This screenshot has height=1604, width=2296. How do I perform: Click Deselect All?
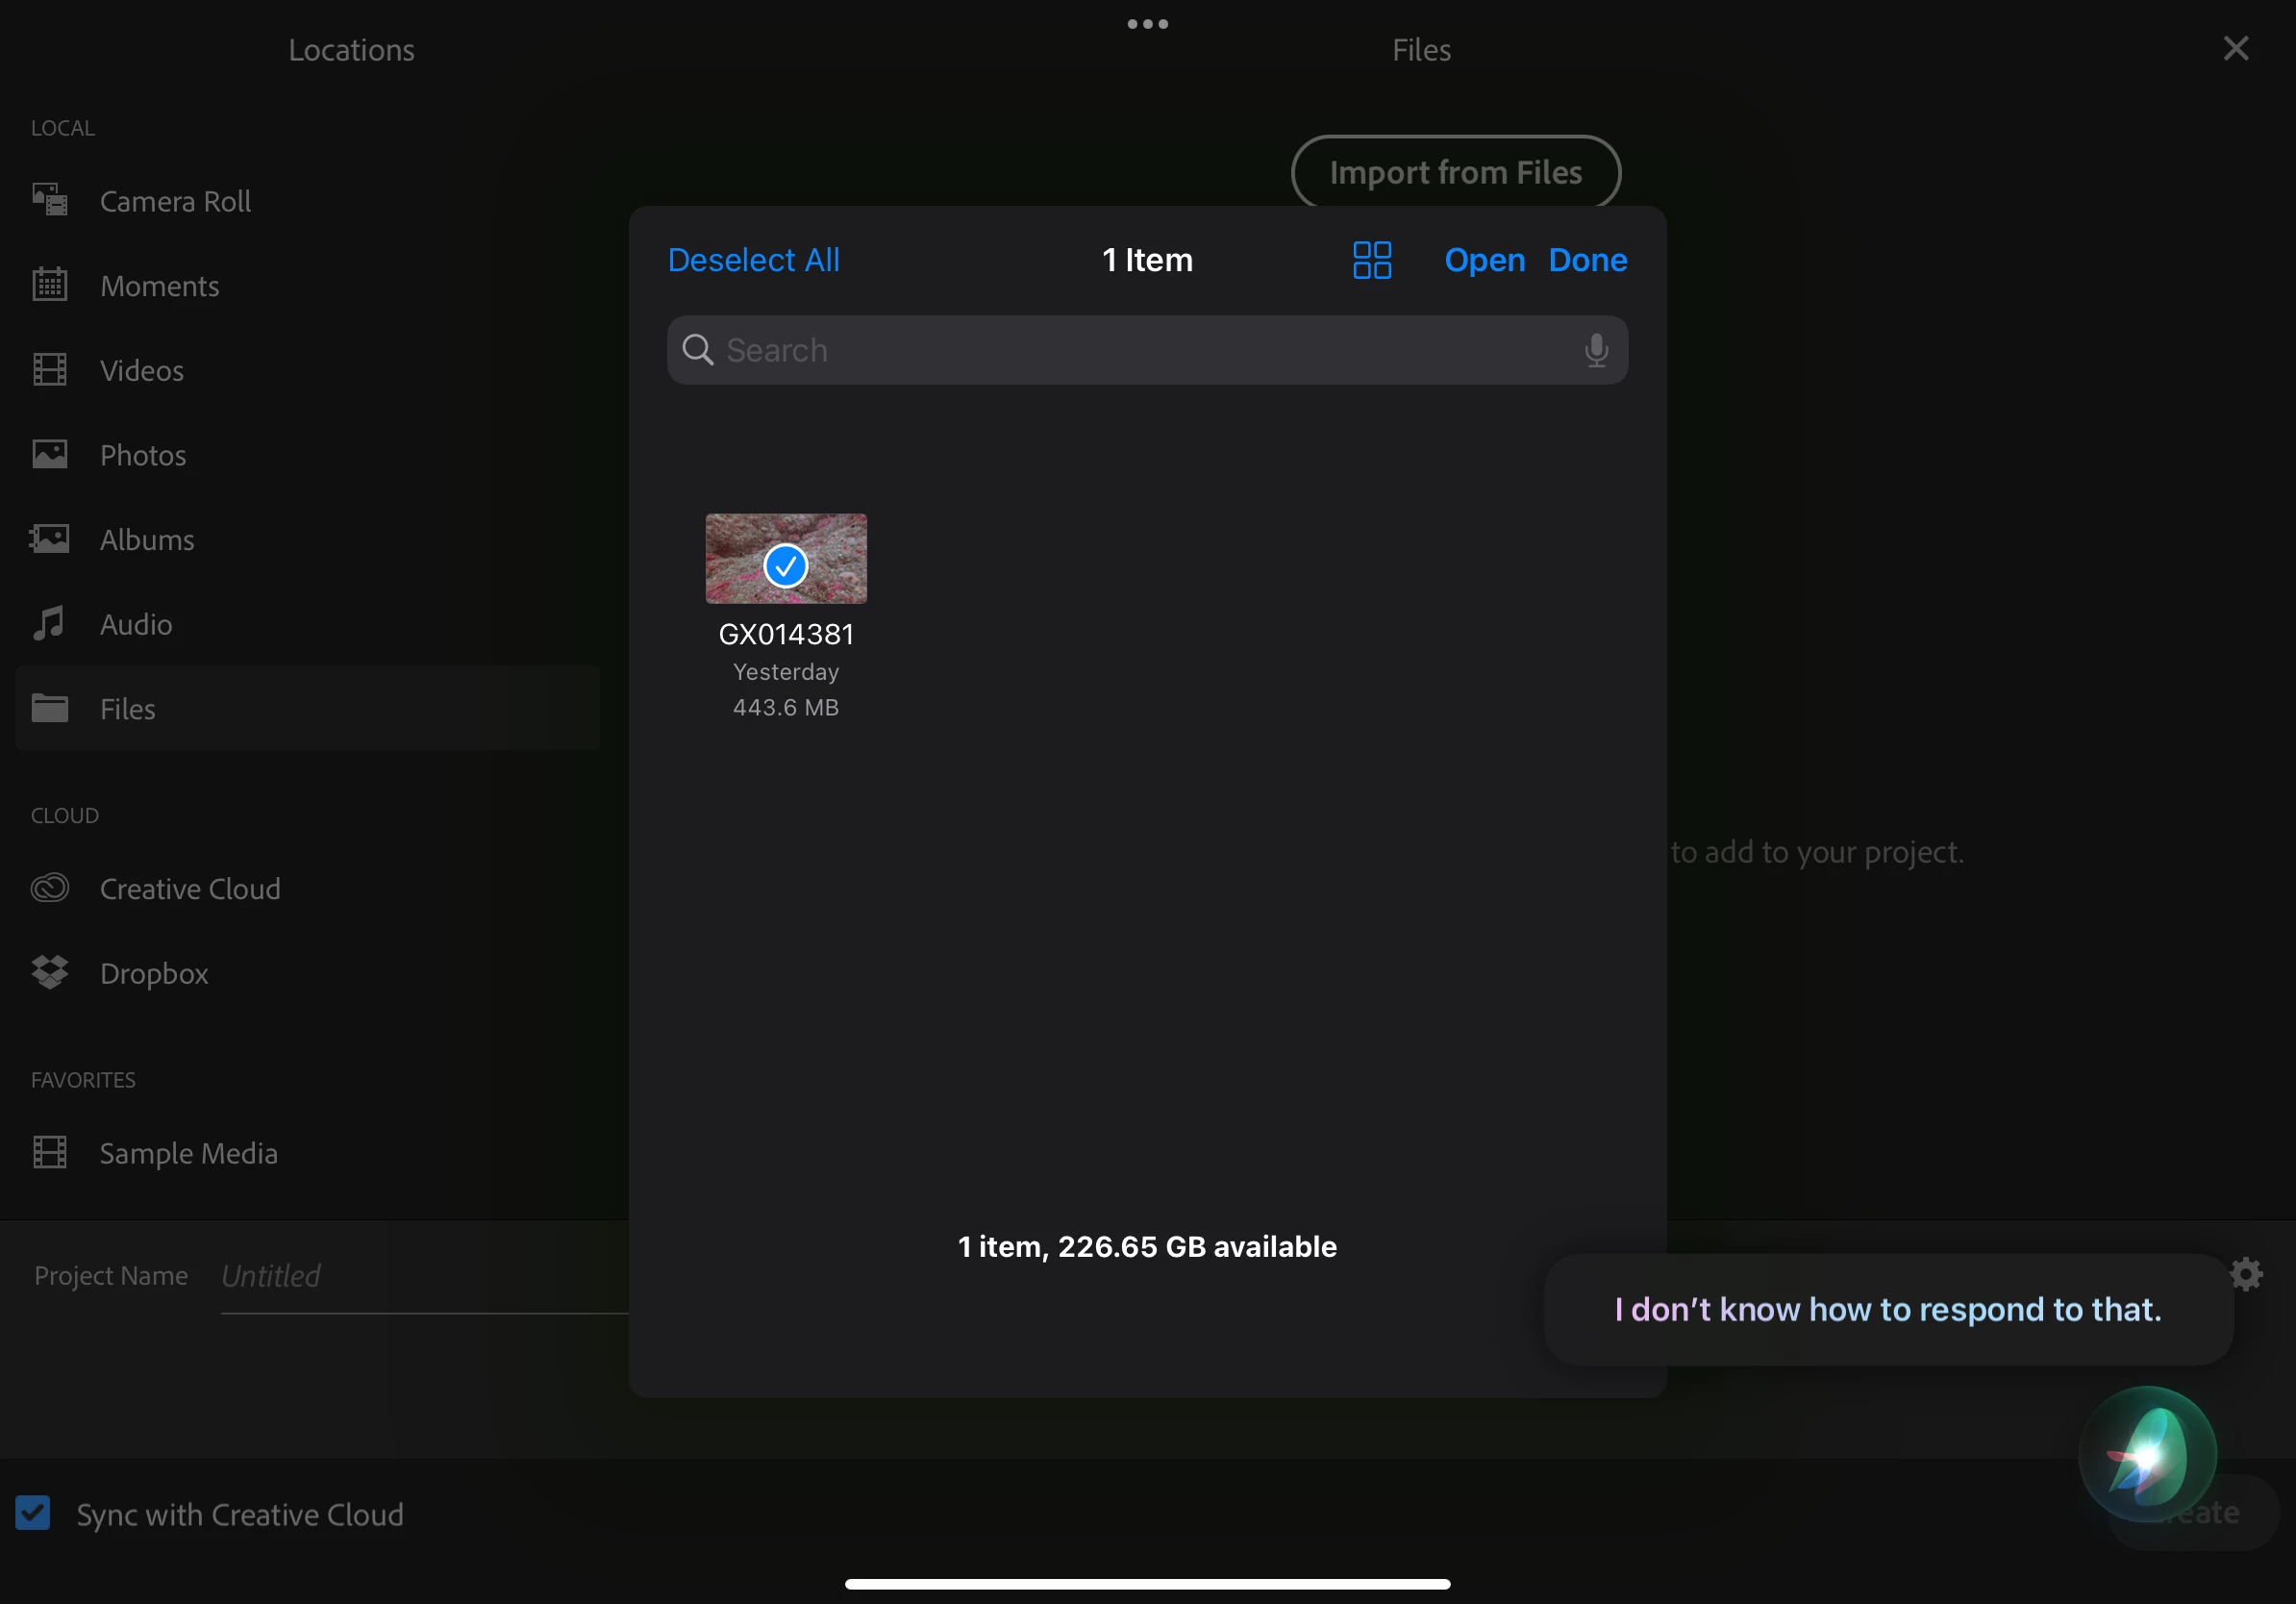point(753,260)
